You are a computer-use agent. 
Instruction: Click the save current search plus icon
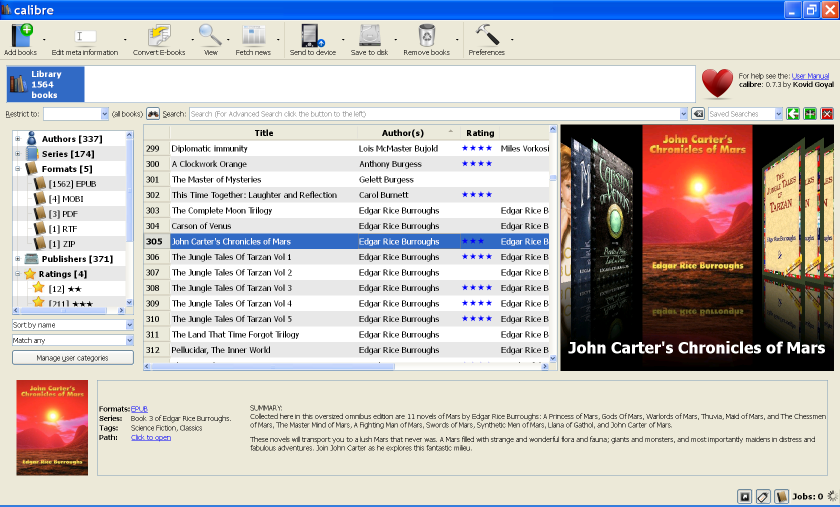click(x=810, y=114)
